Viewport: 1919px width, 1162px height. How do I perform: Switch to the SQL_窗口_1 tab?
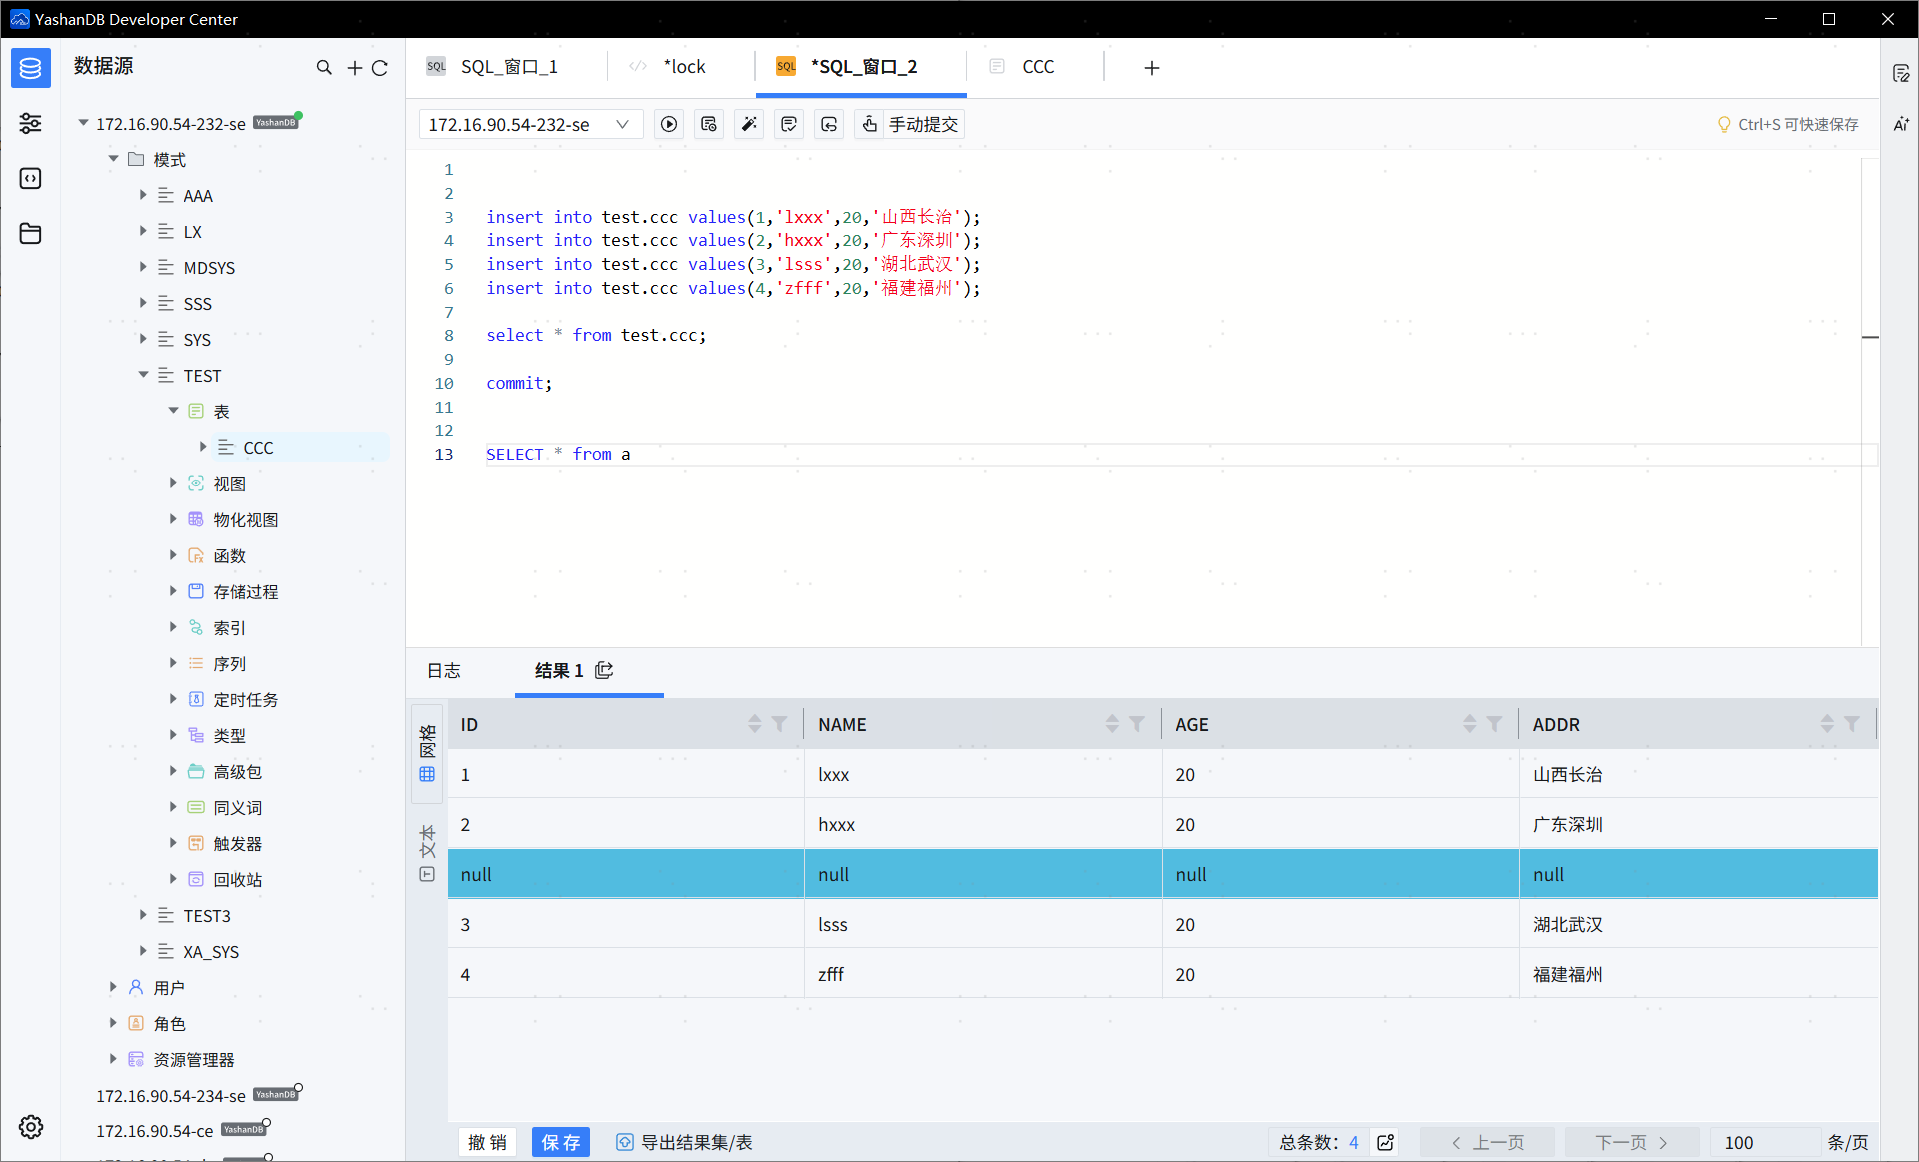coord(508,67)
